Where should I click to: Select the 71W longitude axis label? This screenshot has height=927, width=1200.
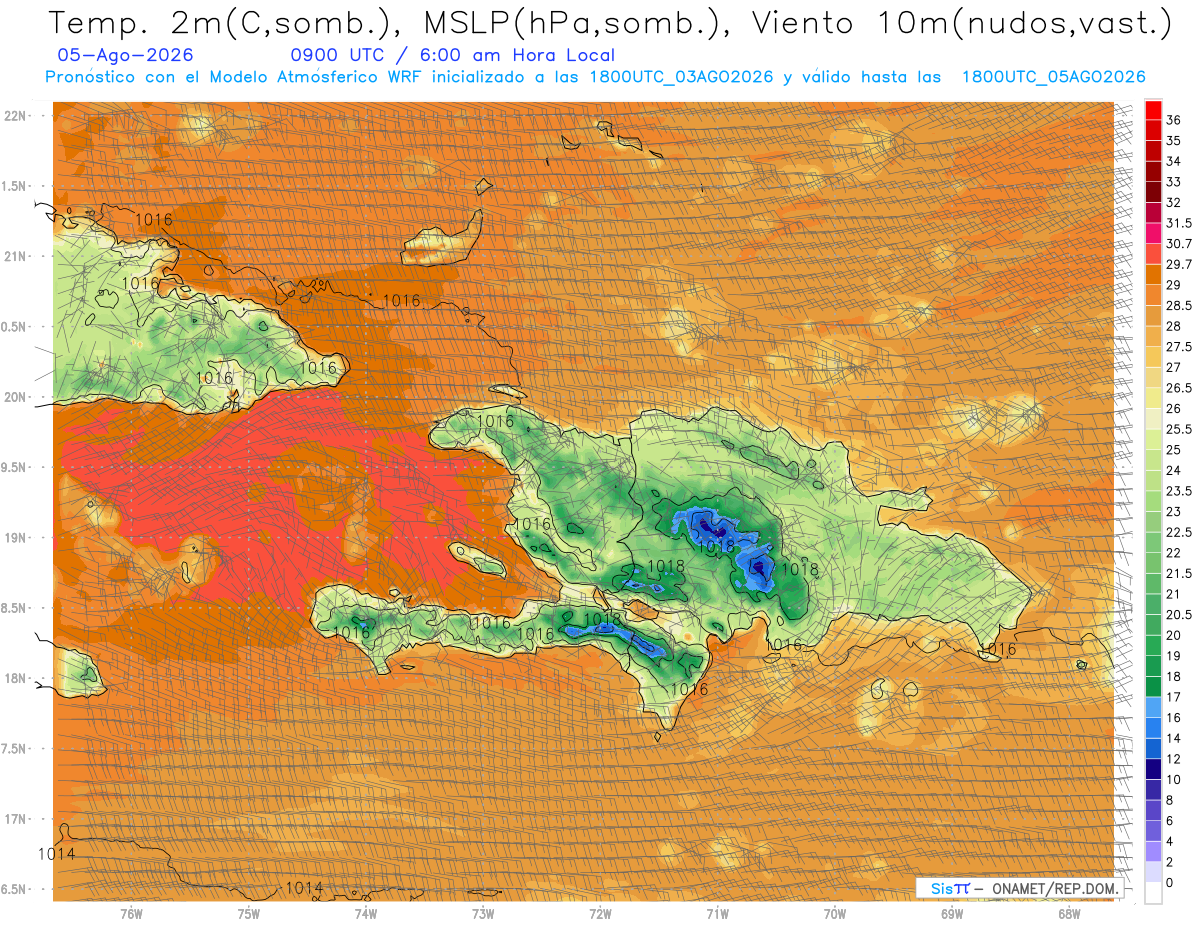click(717, 914)
